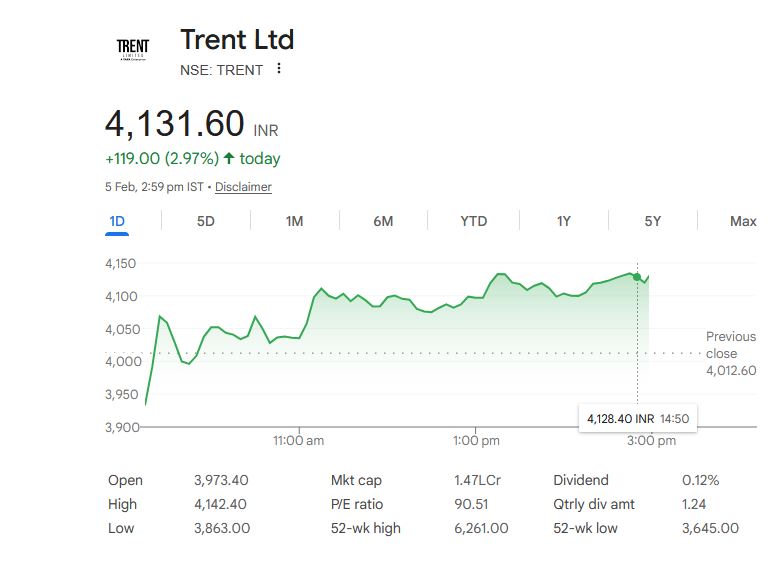Open the 1Y chart tab
Screen dimensions: 772x576
coord(563,221)
